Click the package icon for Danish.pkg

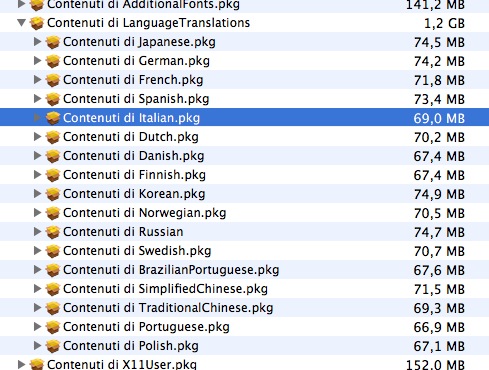[x=53, y=156]
